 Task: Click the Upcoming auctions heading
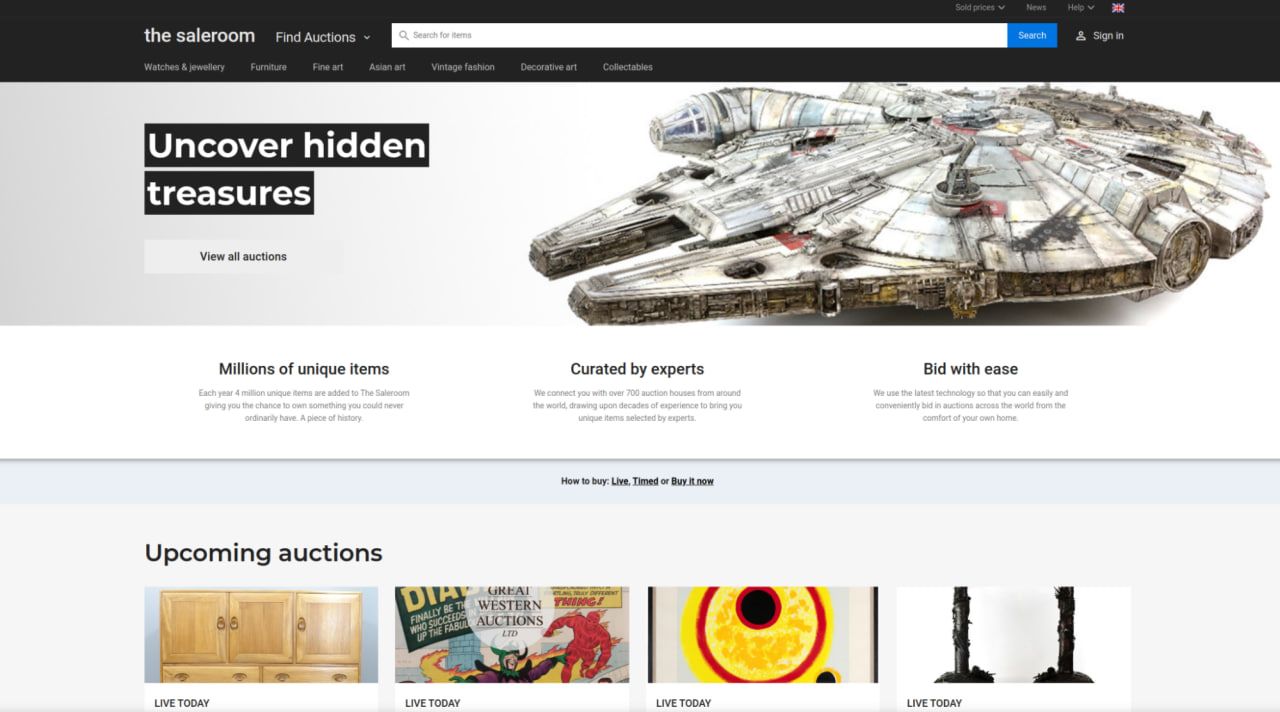(x=263, y=553)
